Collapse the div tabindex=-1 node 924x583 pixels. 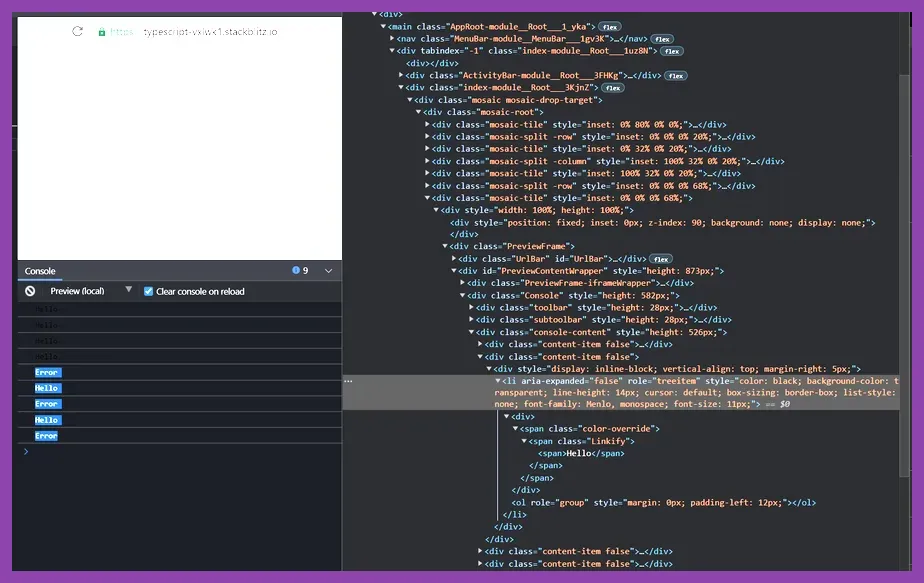[392, 51]
